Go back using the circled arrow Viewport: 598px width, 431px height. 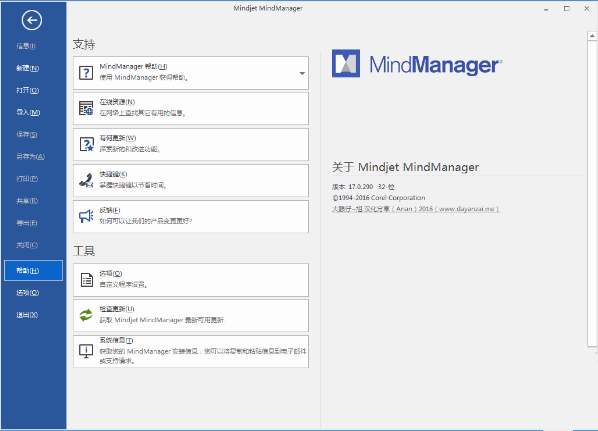(32, 20)
